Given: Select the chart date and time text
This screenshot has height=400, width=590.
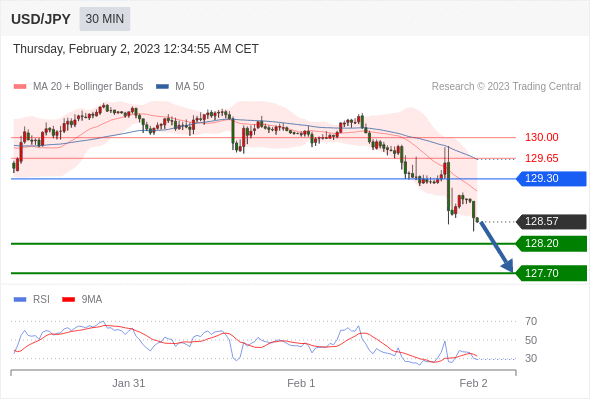Looking at the screenshot, I should pos(136,49).
